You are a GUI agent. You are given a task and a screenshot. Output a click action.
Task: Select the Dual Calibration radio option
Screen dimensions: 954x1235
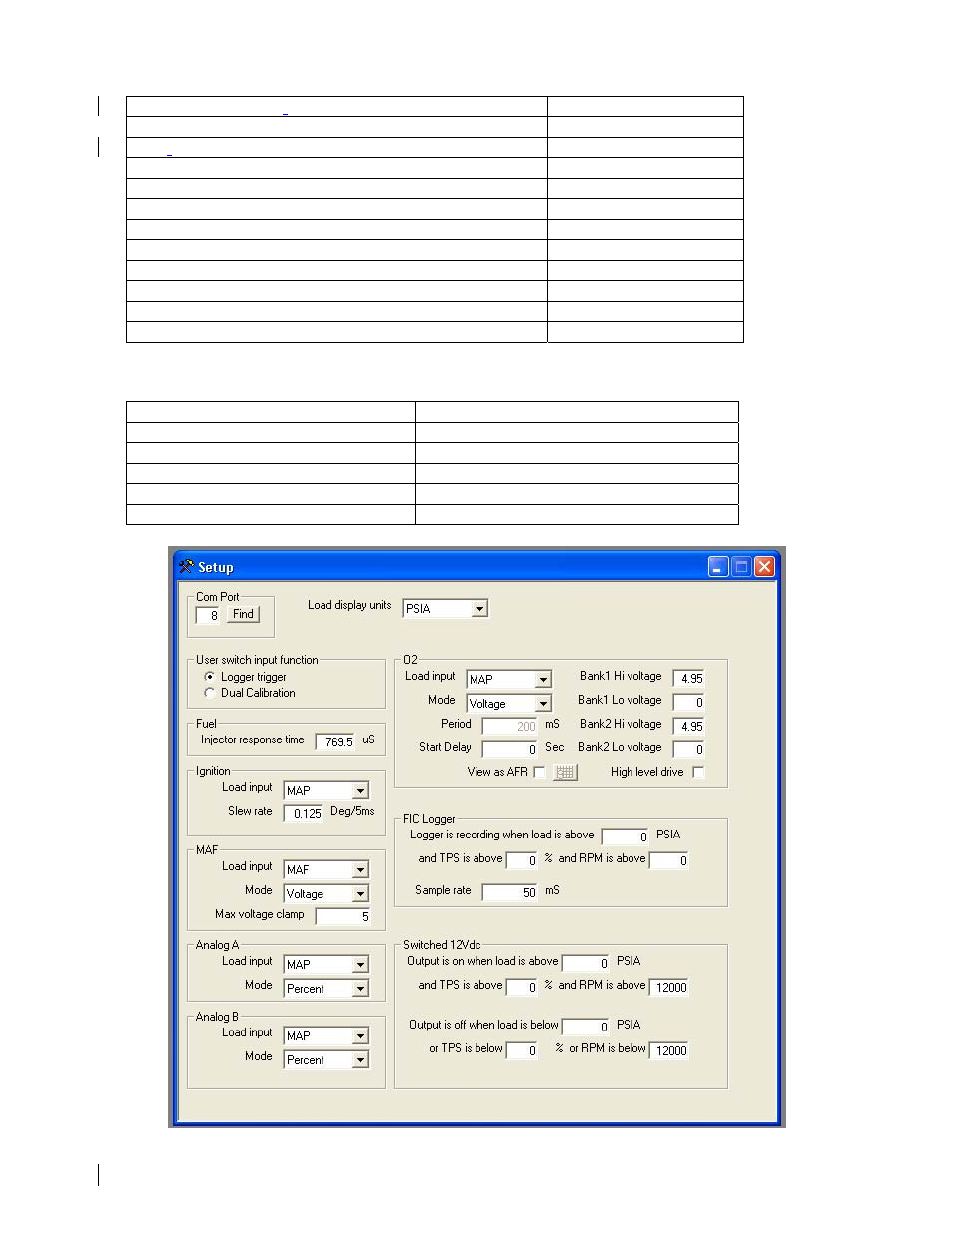click(209, 693)
